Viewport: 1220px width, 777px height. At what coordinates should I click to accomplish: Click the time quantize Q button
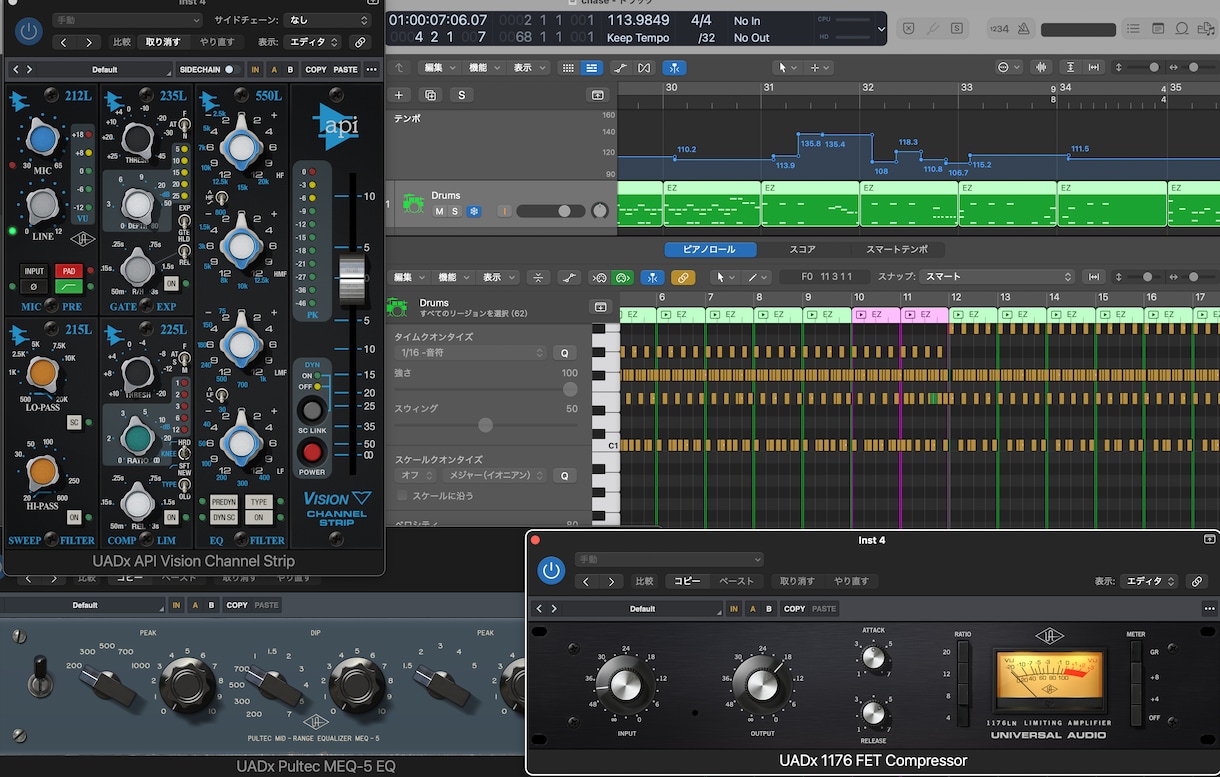click(x=565, y=353)
